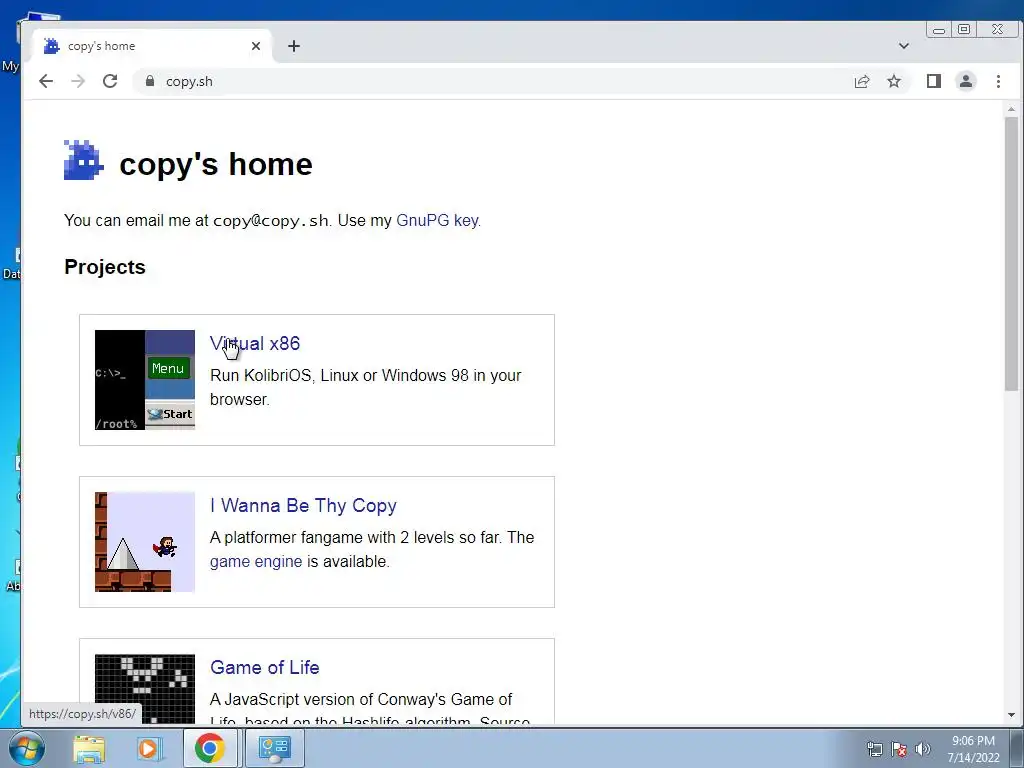Click the browser forward arrow
Screen dimensions: 1024x768
click(78, 81)
